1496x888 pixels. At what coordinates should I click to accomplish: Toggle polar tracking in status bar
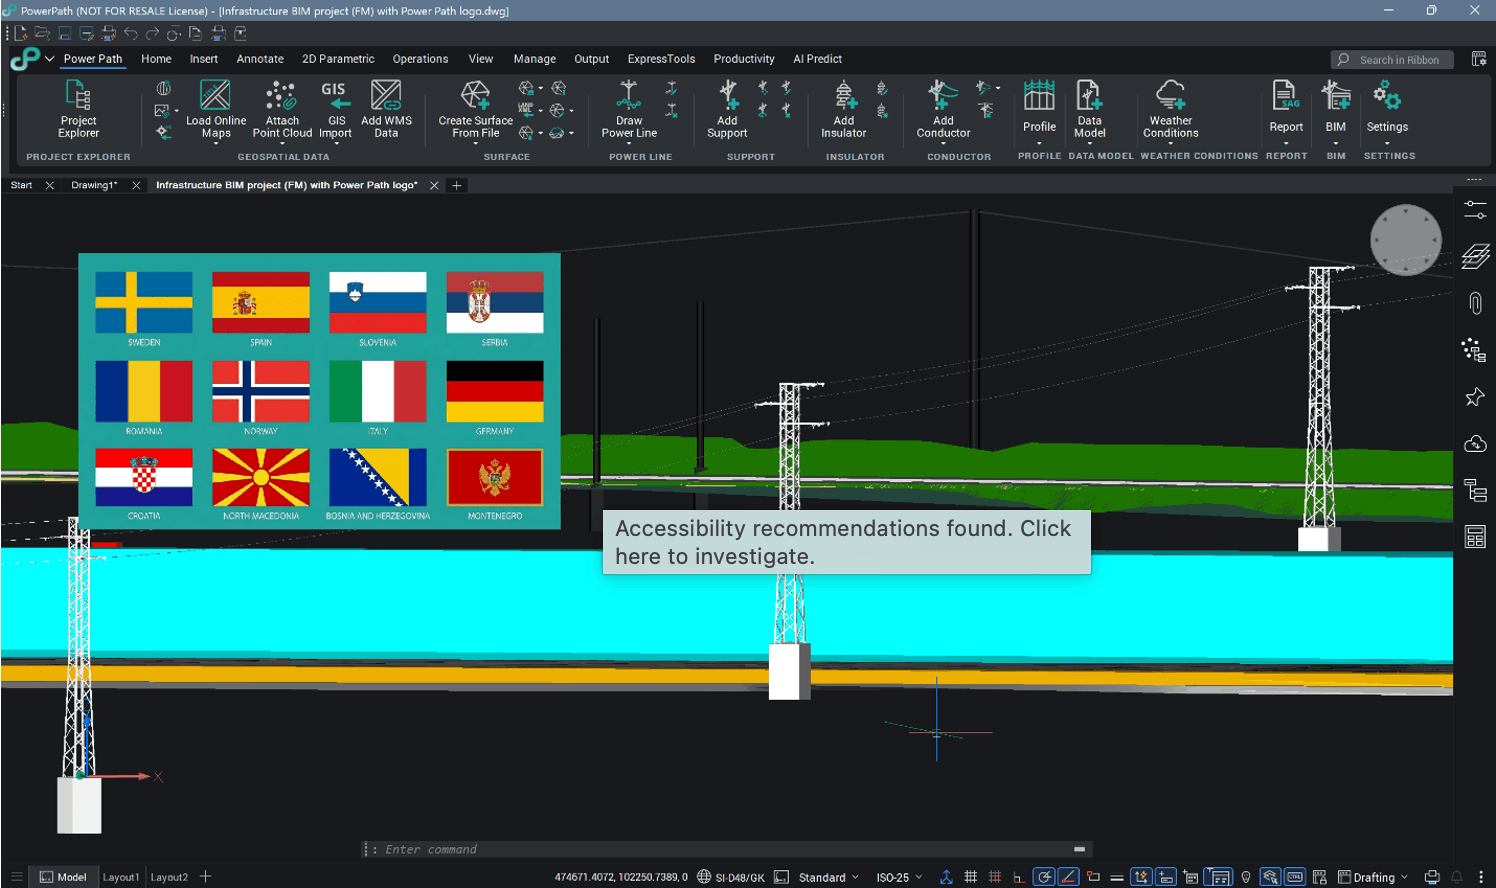click(x=1043, y=877)
